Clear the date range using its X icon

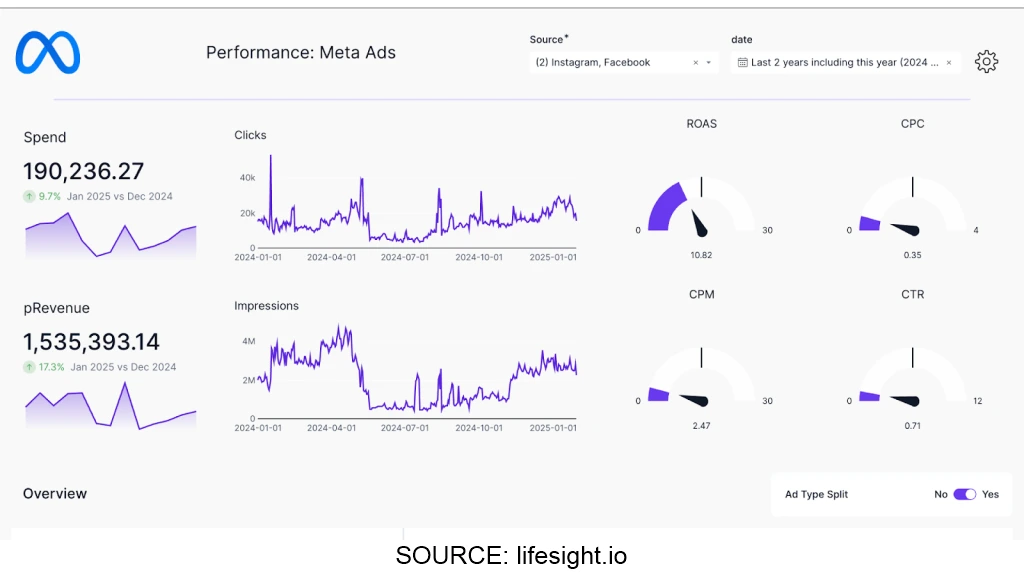(948, 62)
